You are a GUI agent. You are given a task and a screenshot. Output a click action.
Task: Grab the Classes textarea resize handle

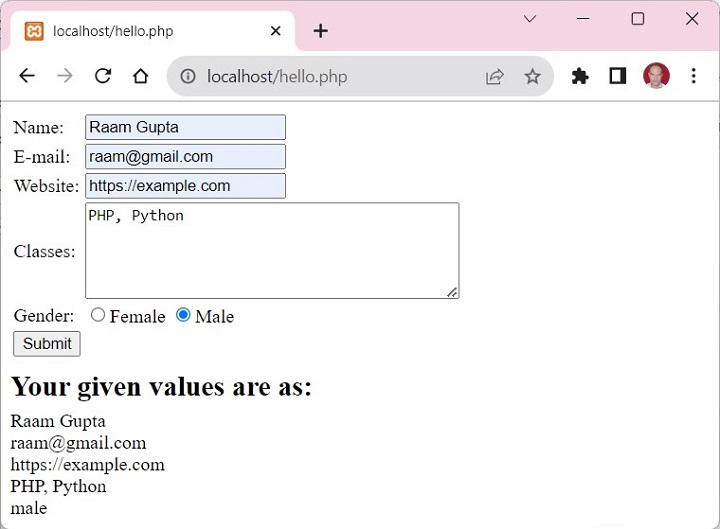coord(452,293)
